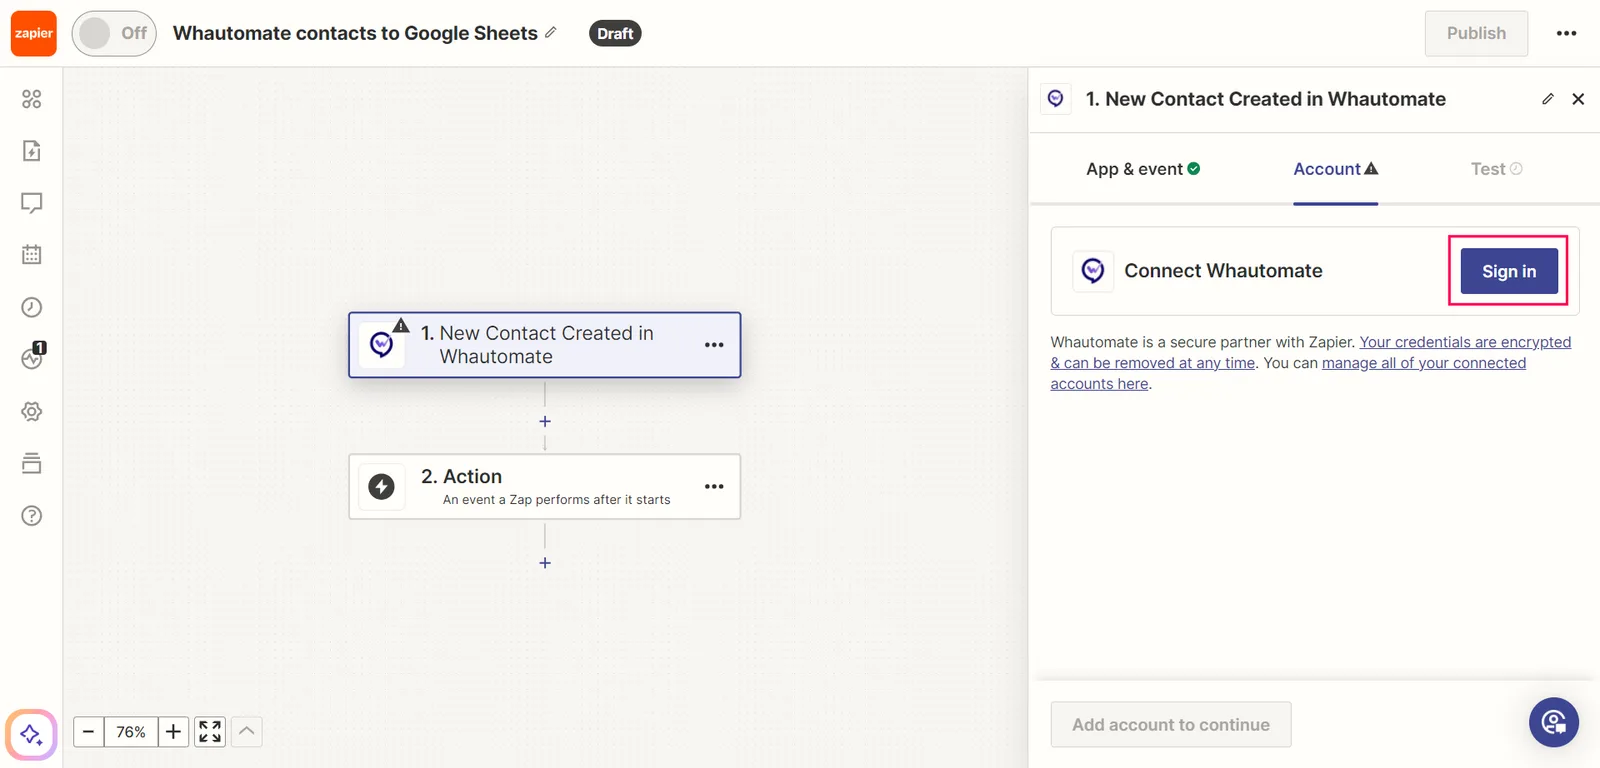1600x768 pixels.
Task: Open Zap history clock icon
Action: [32, 307]
